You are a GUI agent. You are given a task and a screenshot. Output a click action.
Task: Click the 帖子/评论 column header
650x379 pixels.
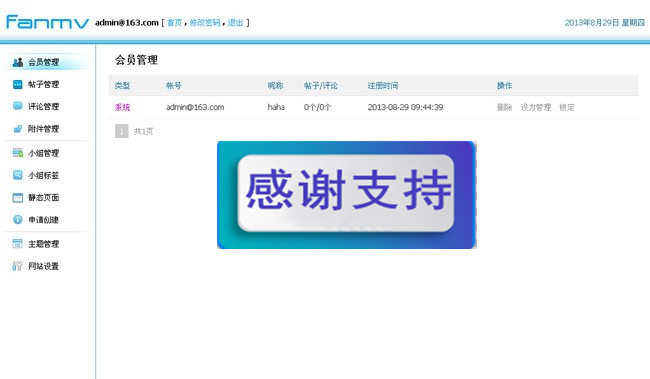(x=320, y=86)
